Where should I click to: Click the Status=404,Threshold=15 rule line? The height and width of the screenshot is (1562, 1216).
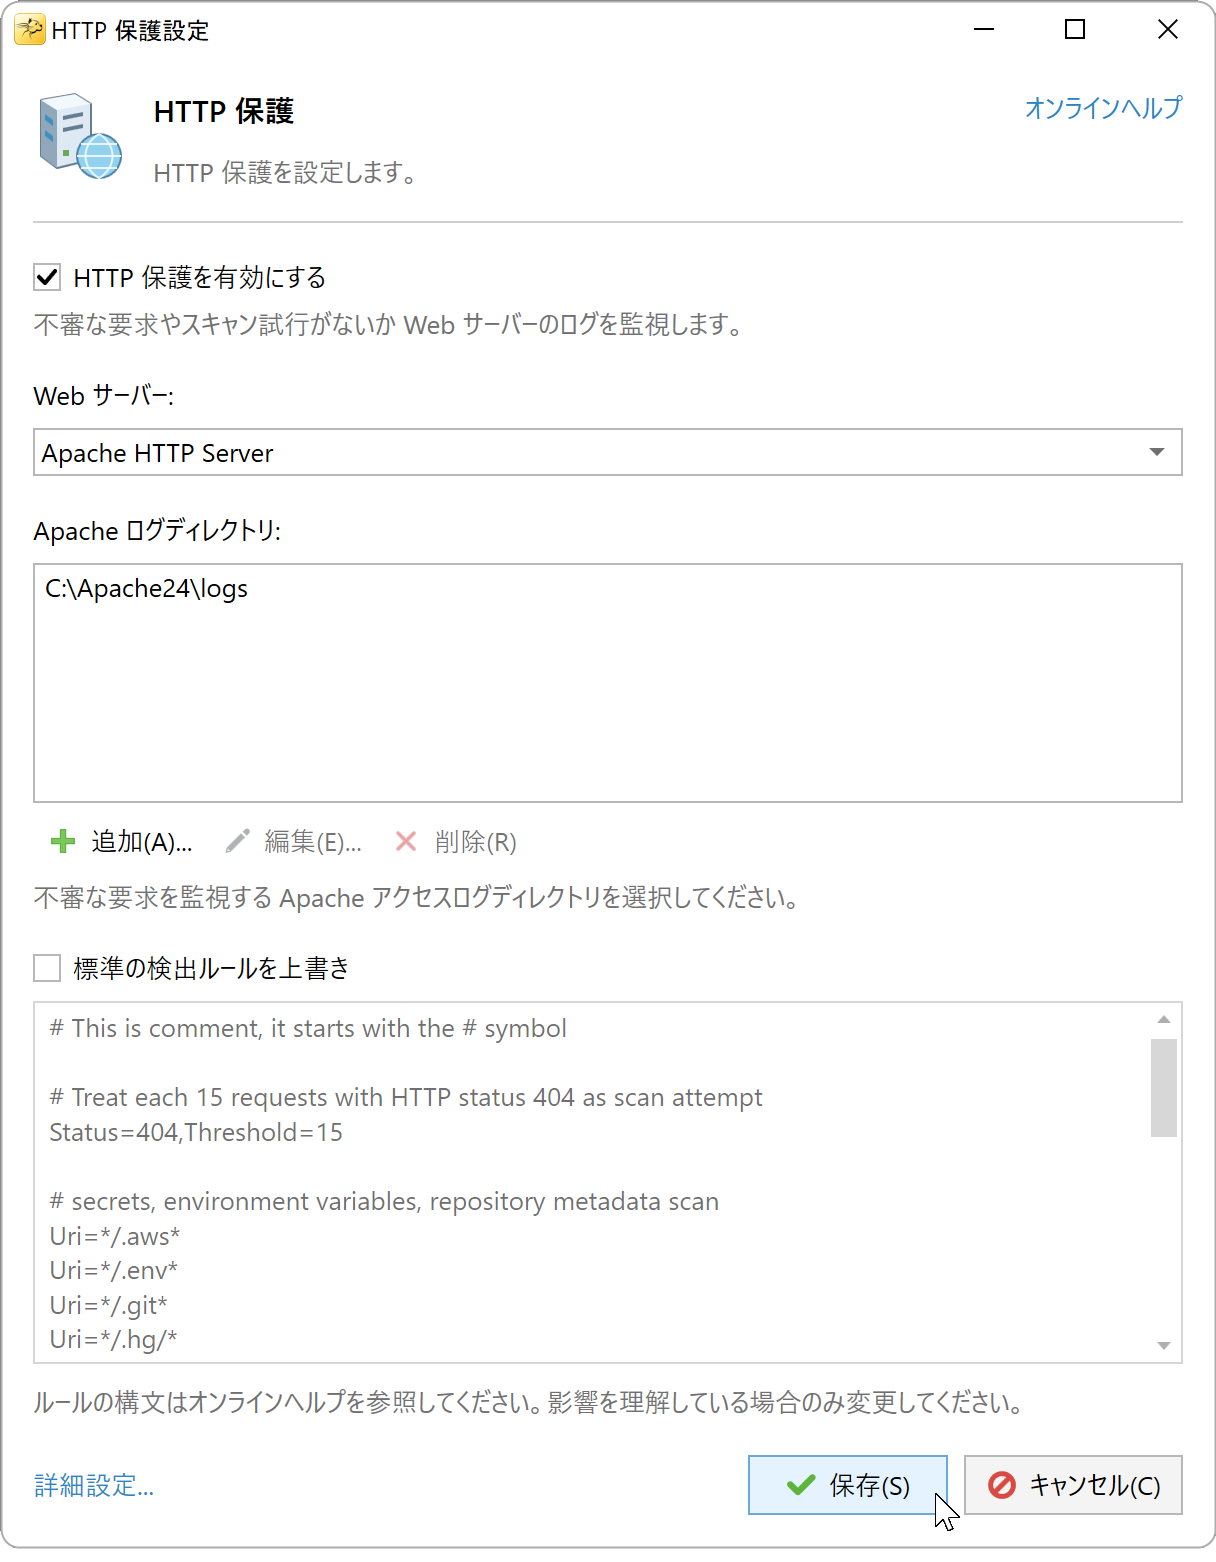[196, 1132]
